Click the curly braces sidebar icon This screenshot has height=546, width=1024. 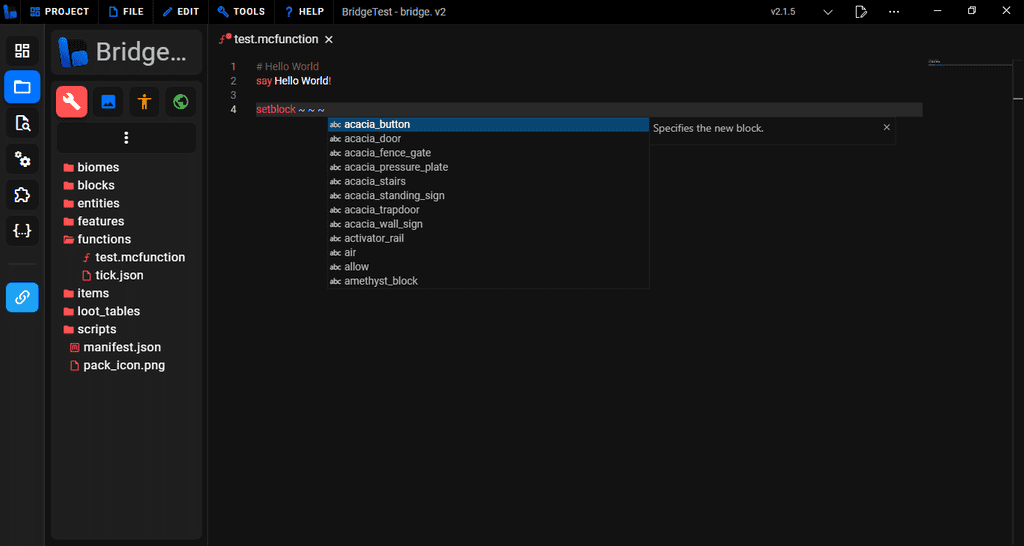[x=22, y=231]
